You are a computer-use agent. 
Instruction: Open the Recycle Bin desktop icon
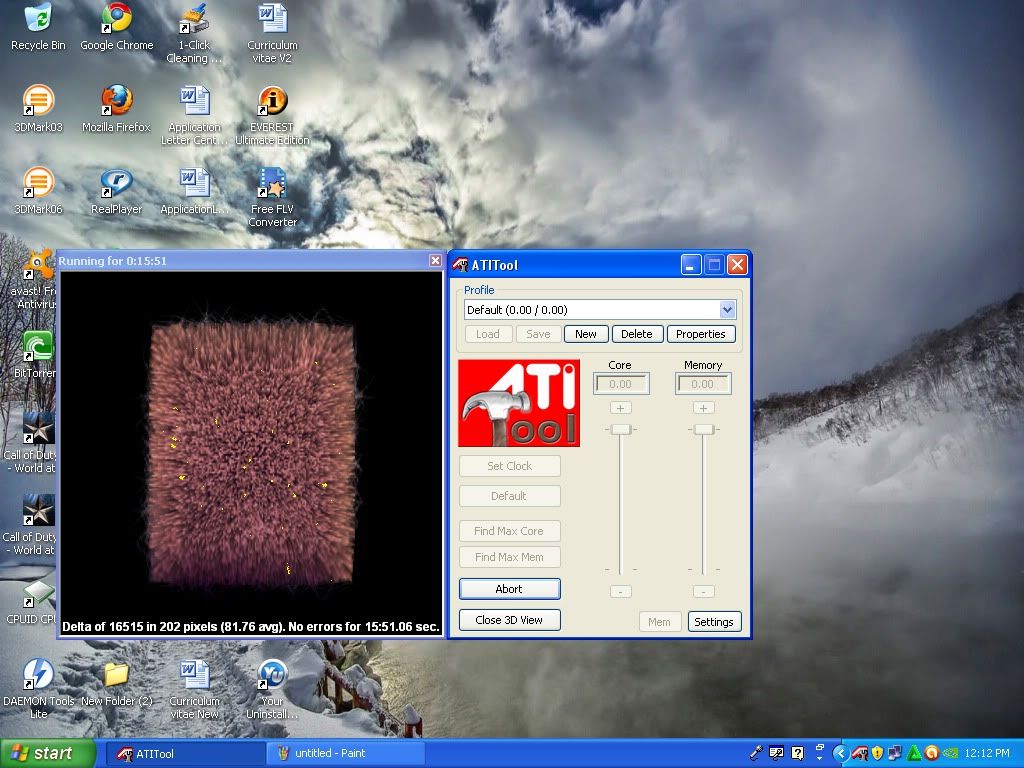[x=38, y=26]
